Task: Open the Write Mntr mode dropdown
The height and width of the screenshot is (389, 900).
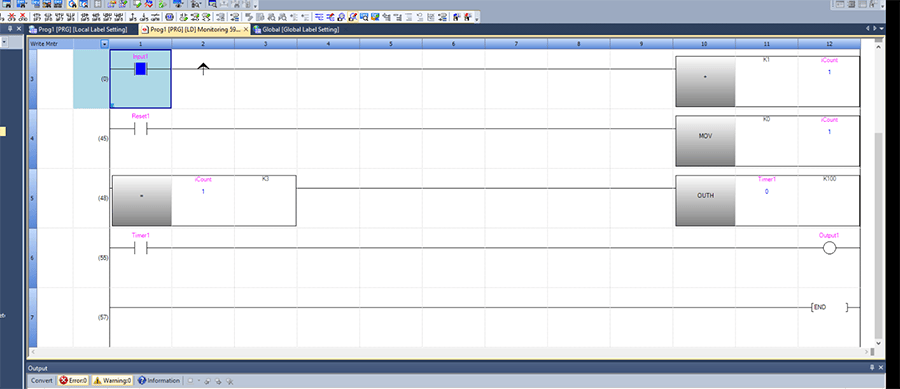Action: click(x=104, y=44)
